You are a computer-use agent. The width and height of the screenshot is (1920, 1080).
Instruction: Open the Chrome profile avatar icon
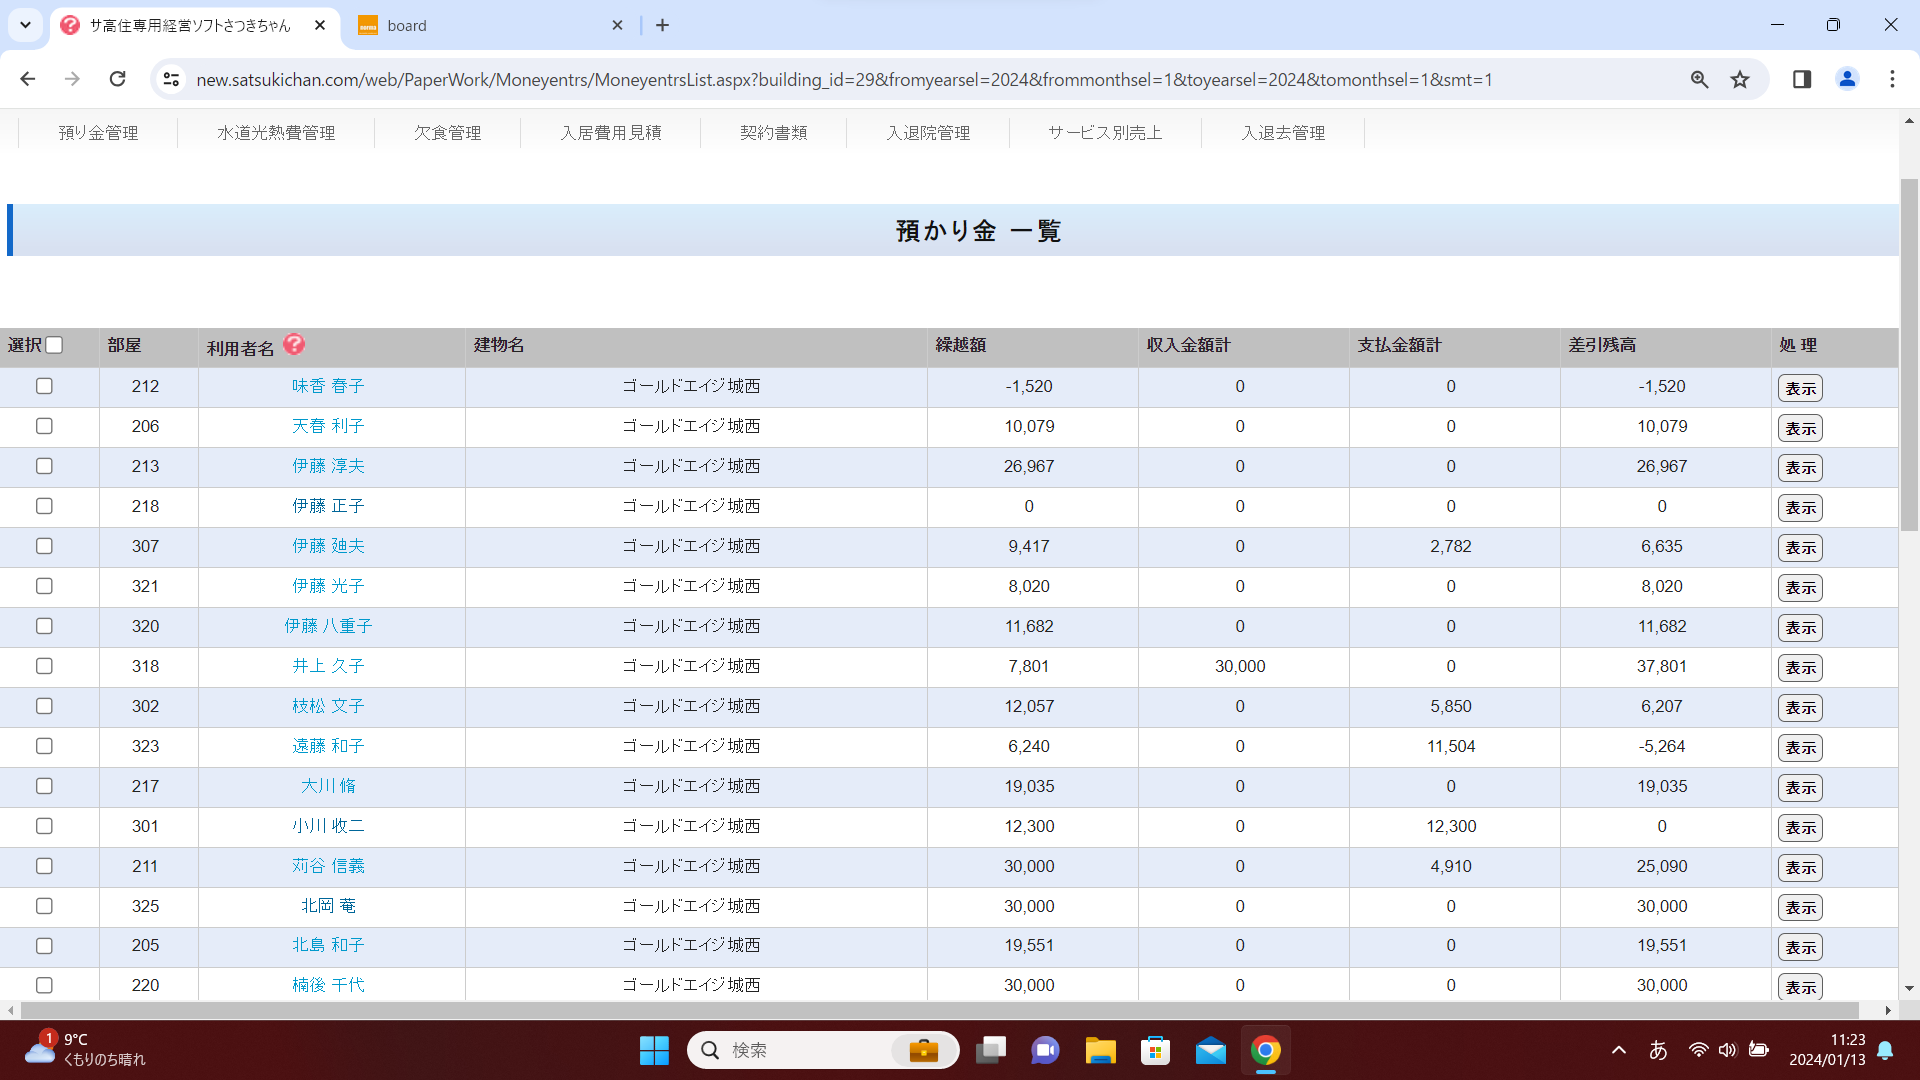1847,79
